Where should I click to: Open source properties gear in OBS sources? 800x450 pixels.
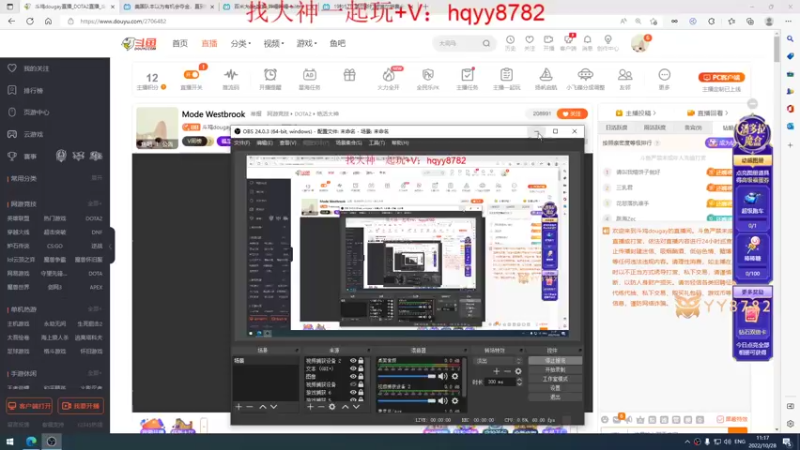point(332,407)
